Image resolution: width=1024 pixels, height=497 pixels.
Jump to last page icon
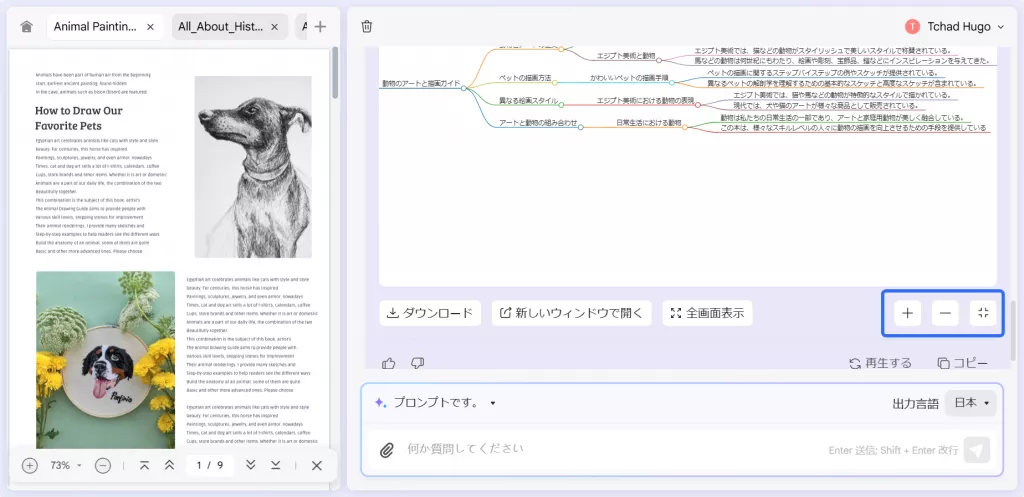(275, 466)
